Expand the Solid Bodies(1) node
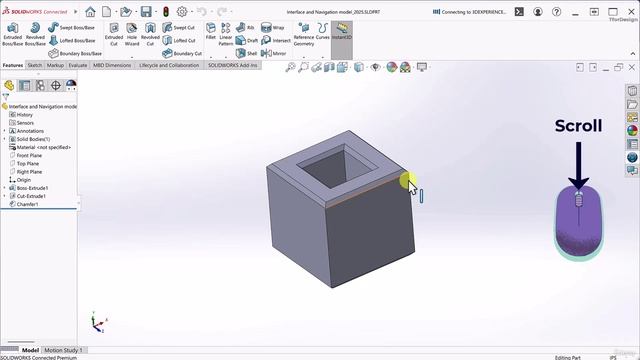The width and height of the screenshot is (640, 360). [4, 139]
